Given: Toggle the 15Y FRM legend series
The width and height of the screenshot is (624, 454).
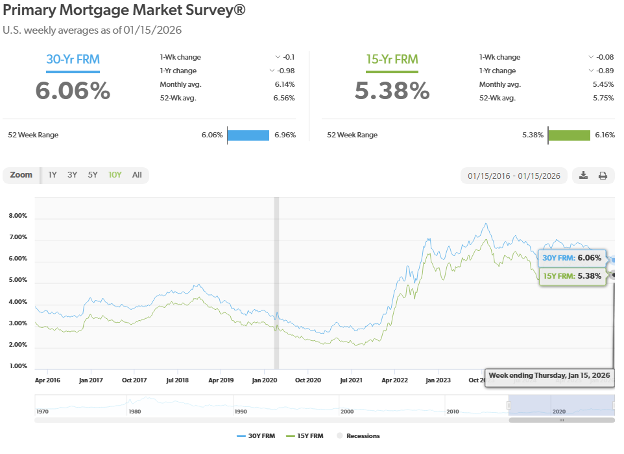Looking at the screenshot, I should click(308, 435).
